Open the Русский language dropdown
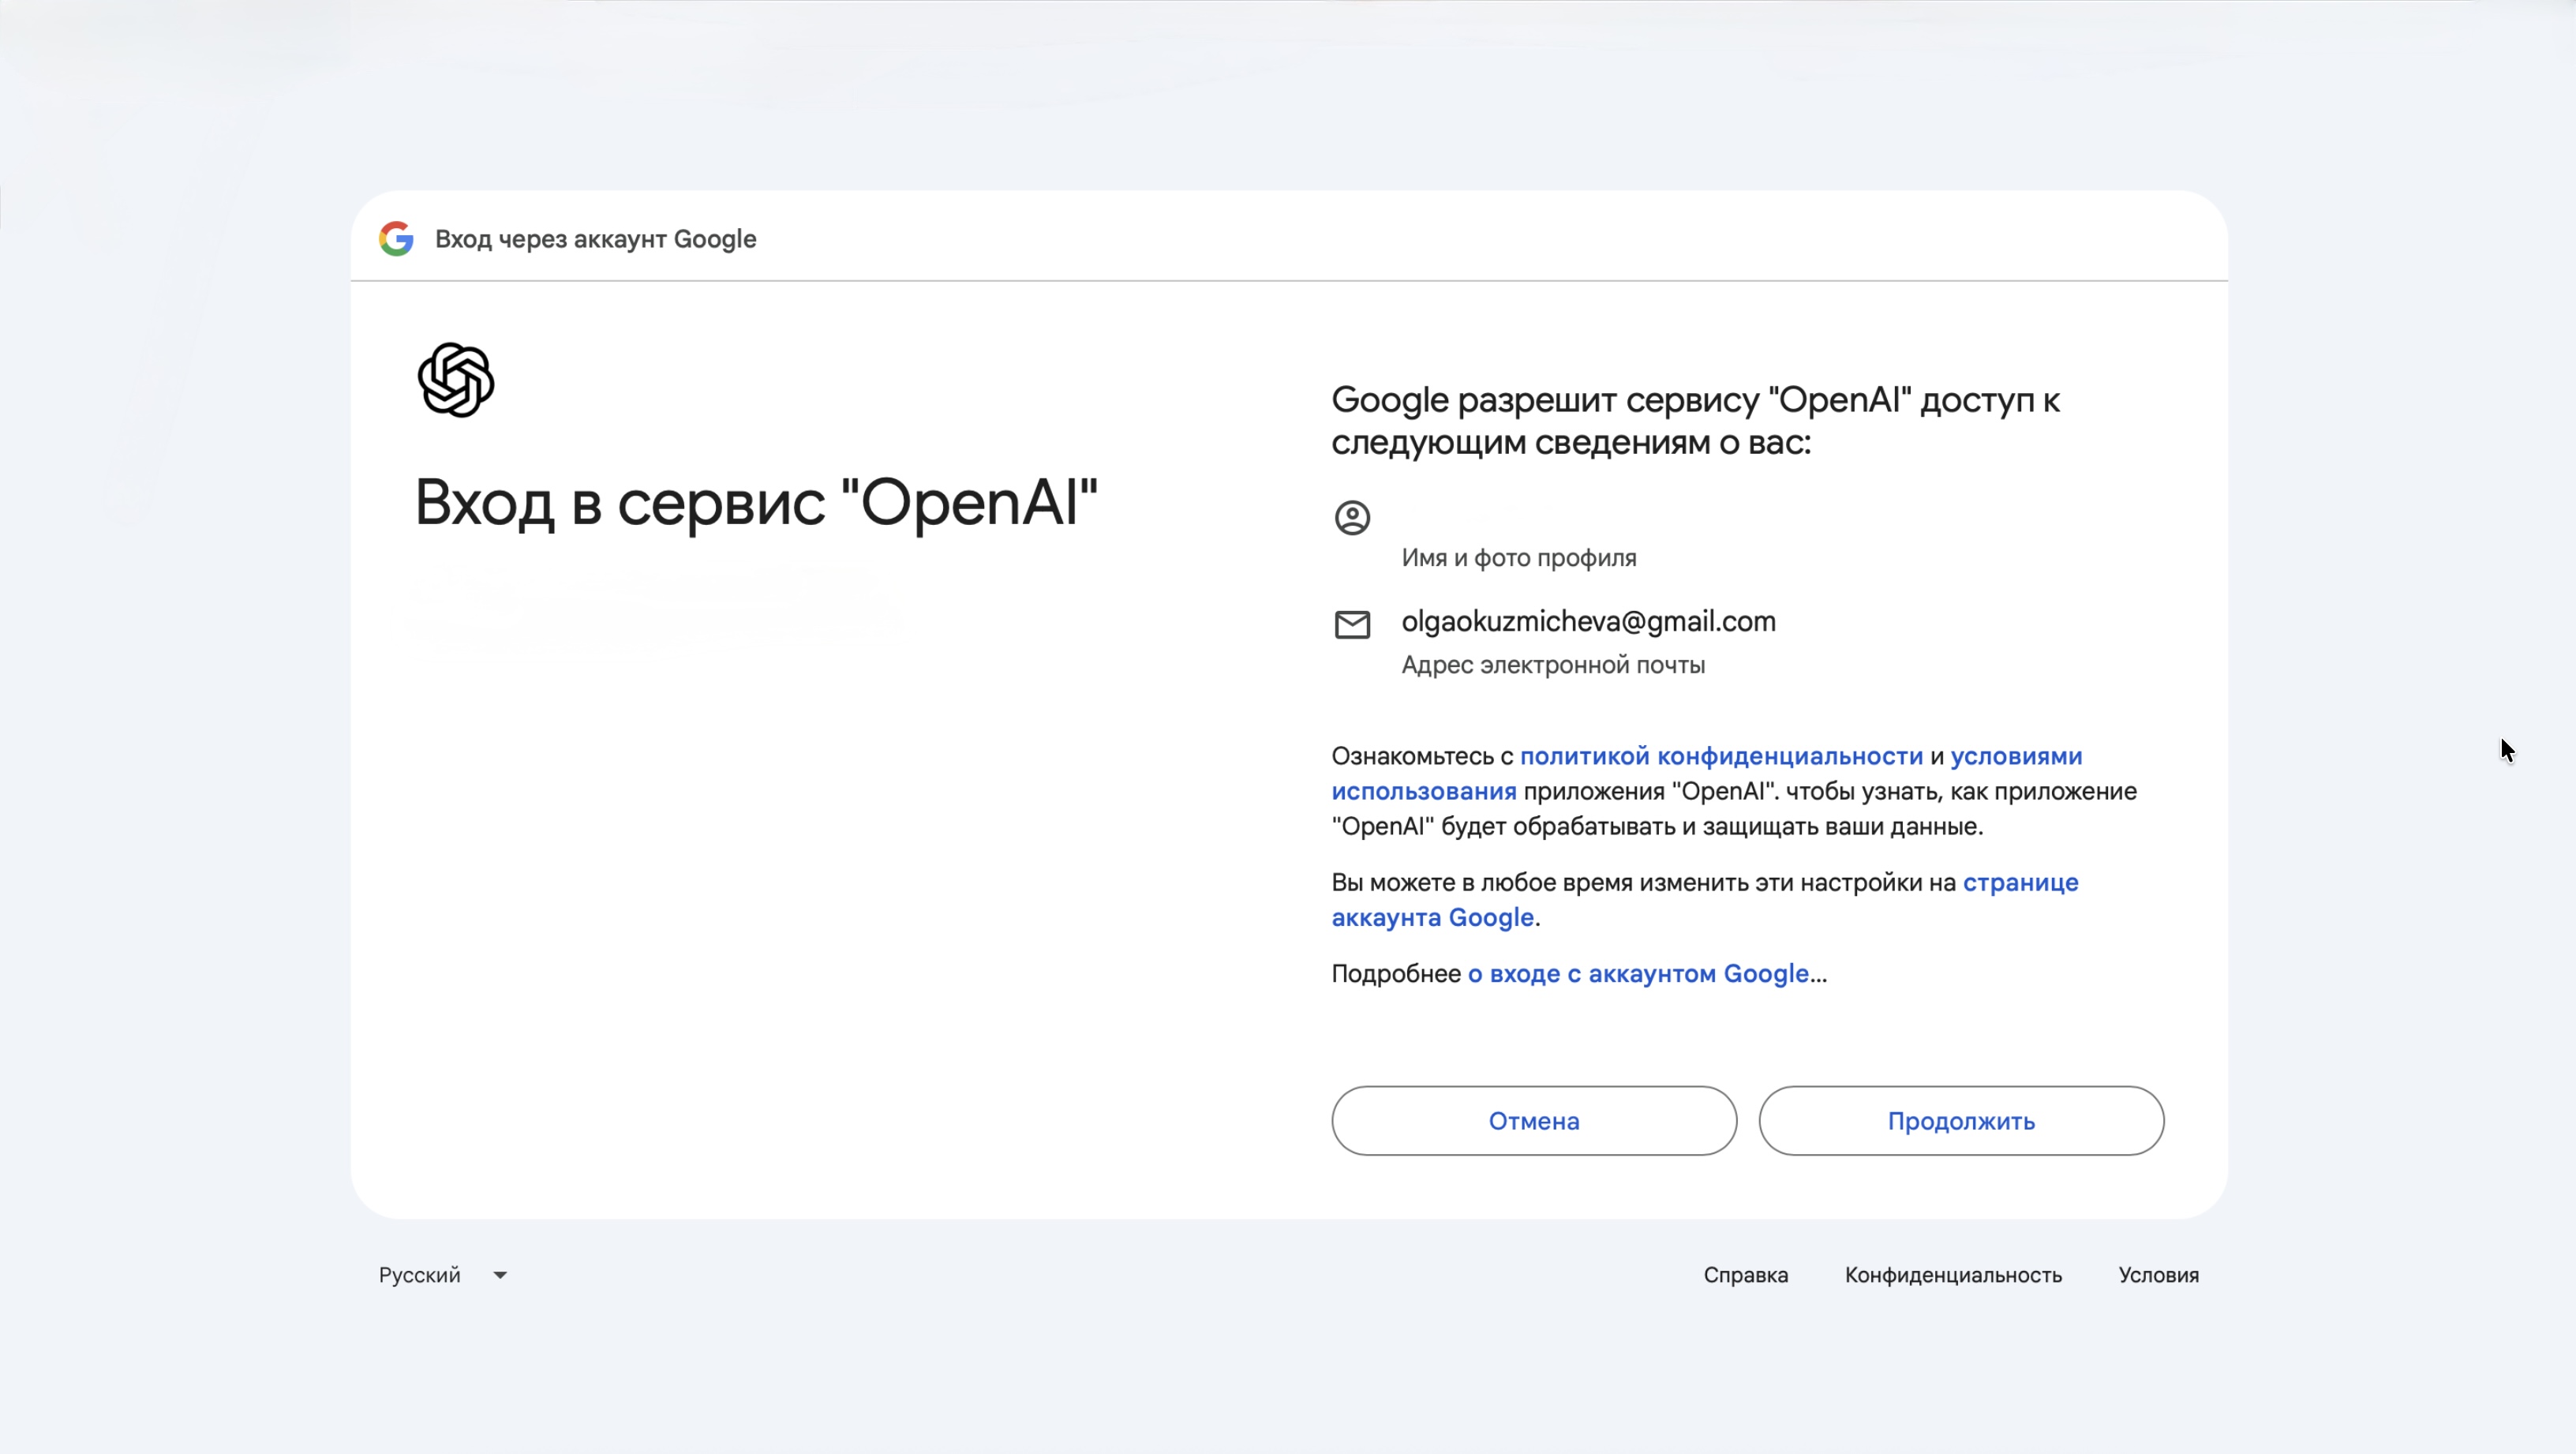The height and width of the screenshot is (1454, 2576). coord(443,1275)
